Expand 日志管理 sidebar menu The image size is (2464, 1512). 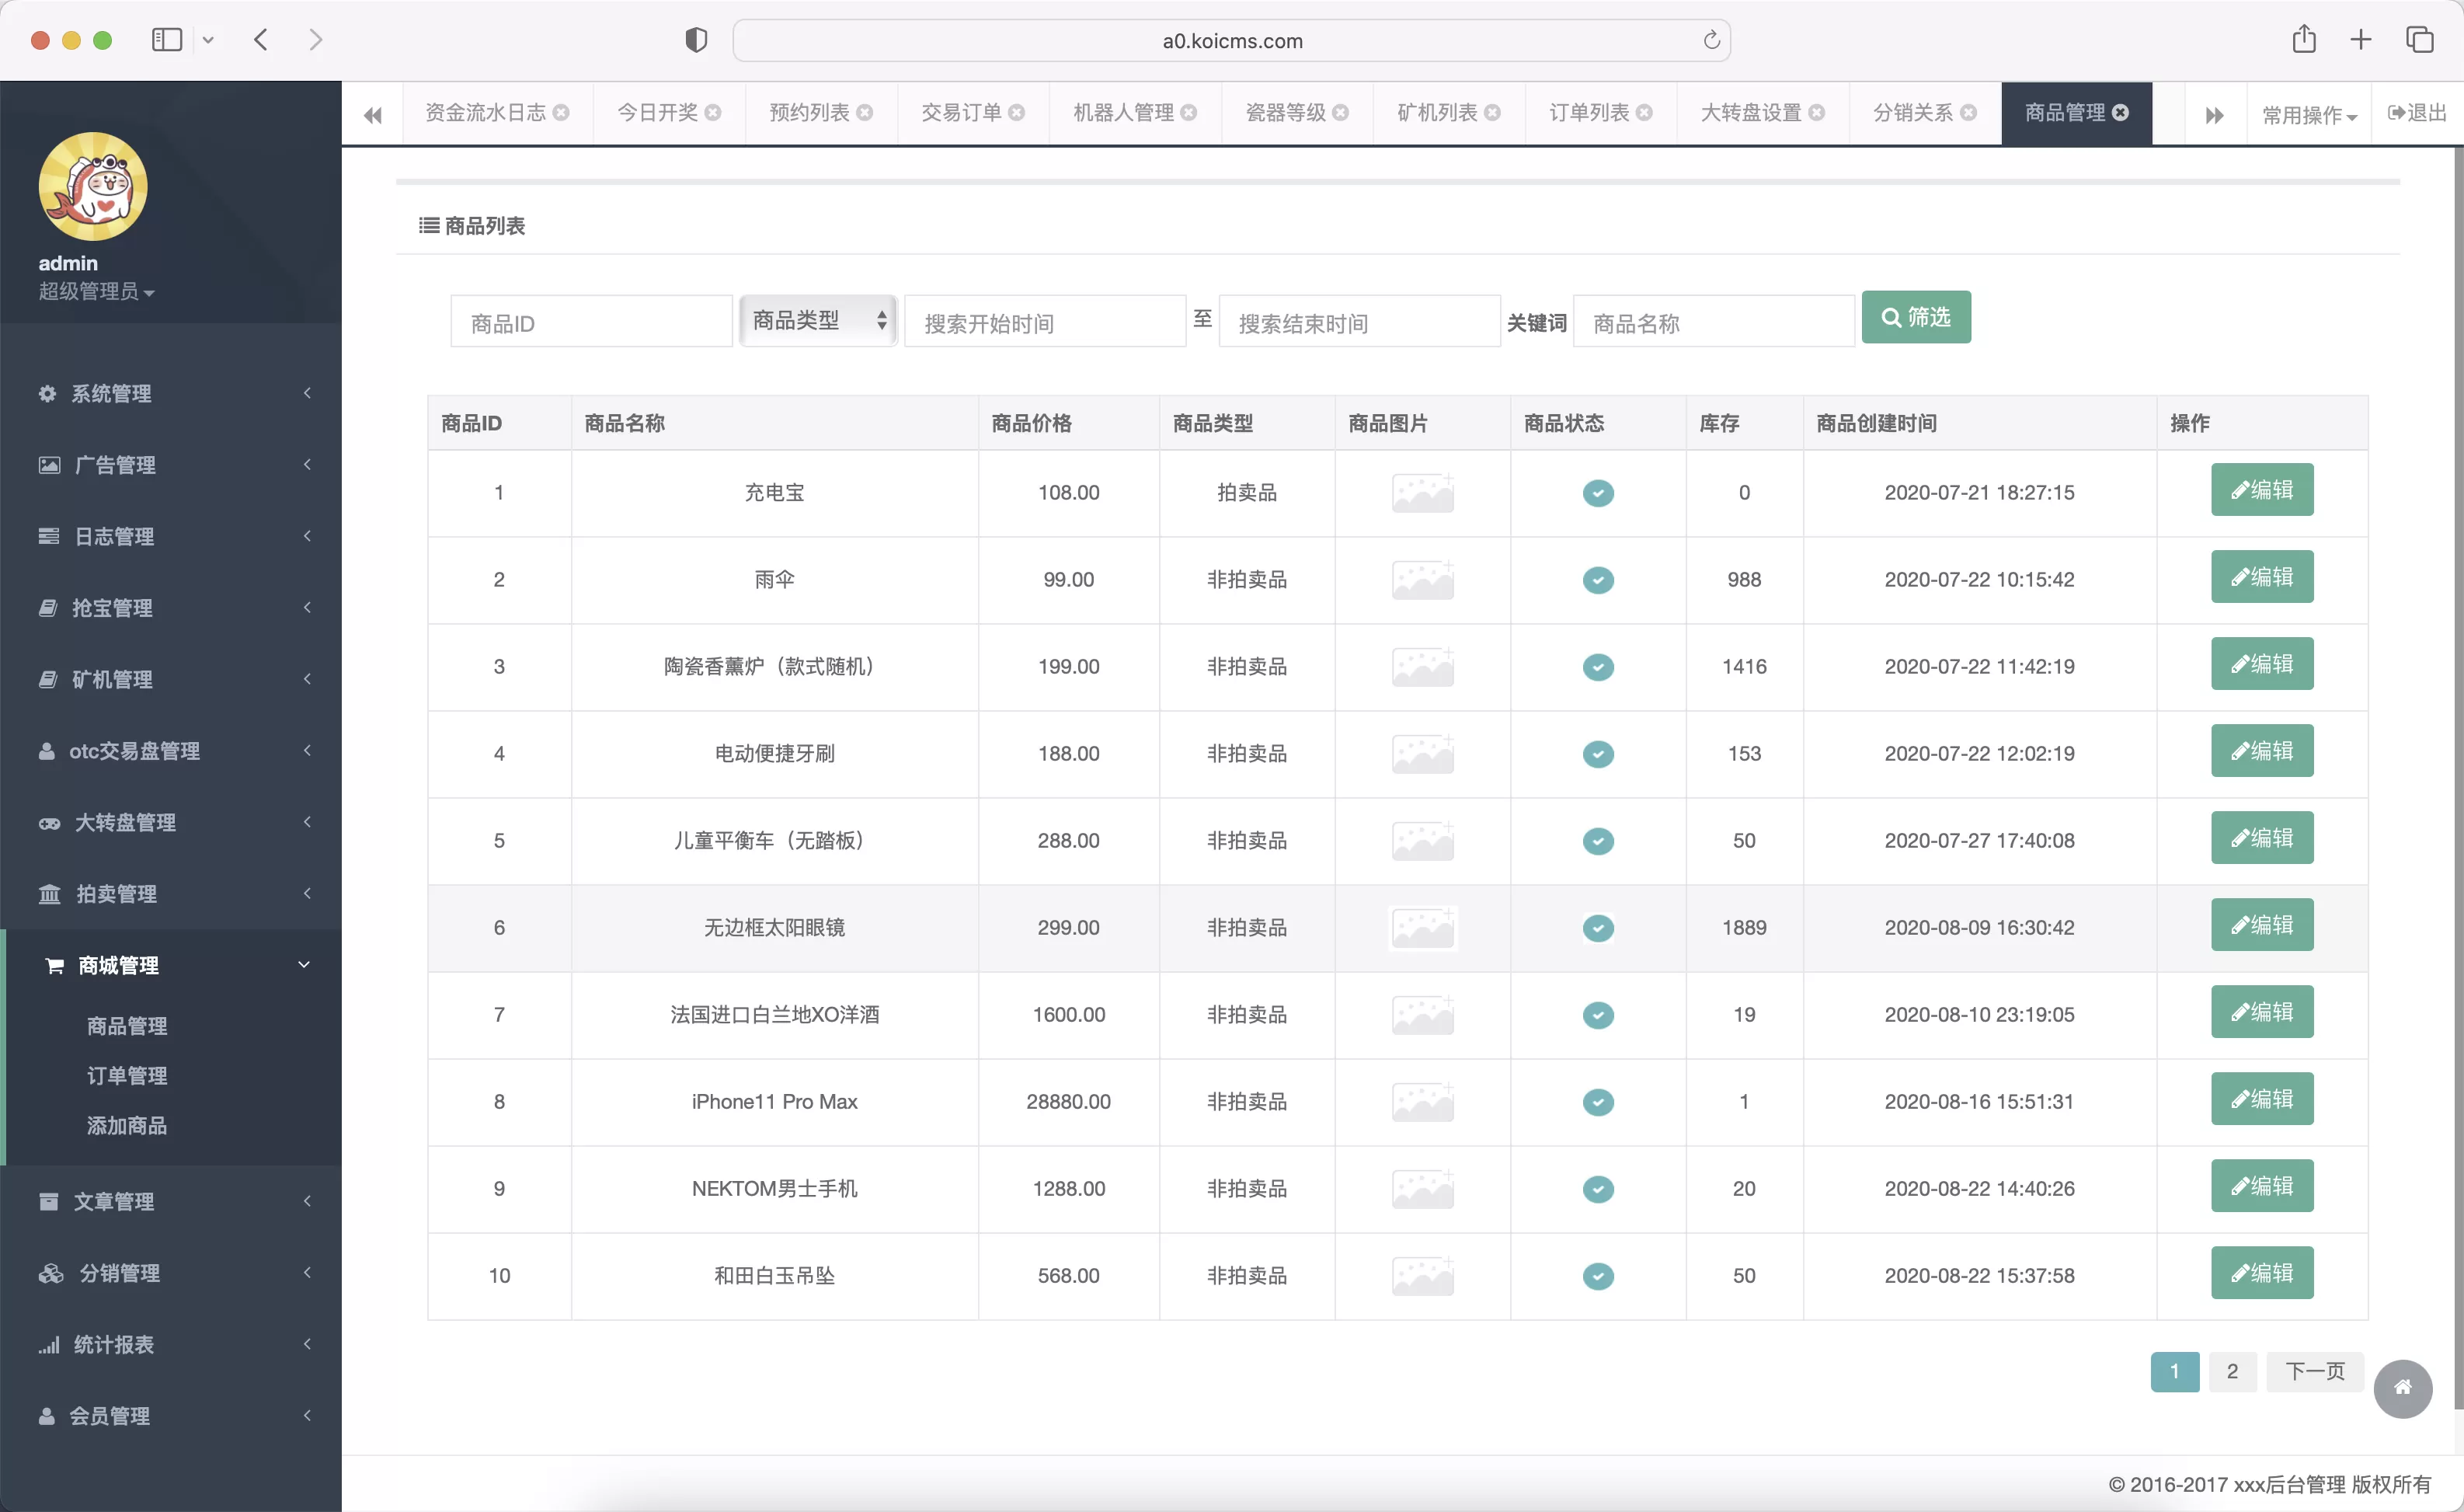pyautogui.click(x=171, y=537)
